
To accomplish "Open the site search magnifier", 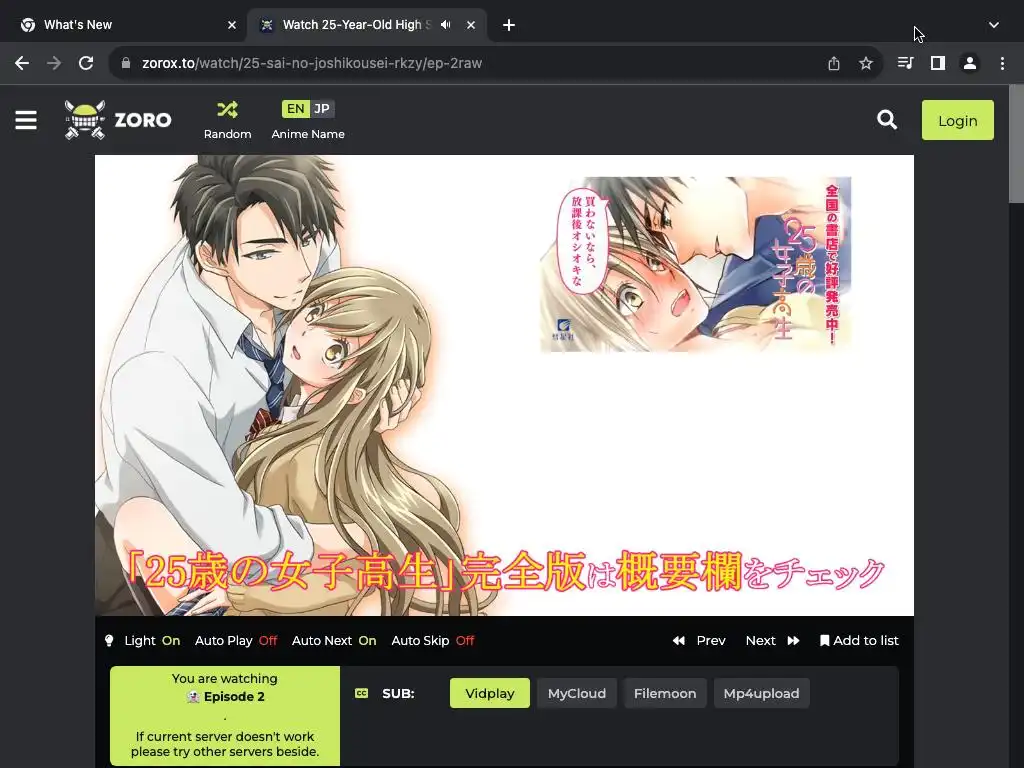I will [887, 120].
